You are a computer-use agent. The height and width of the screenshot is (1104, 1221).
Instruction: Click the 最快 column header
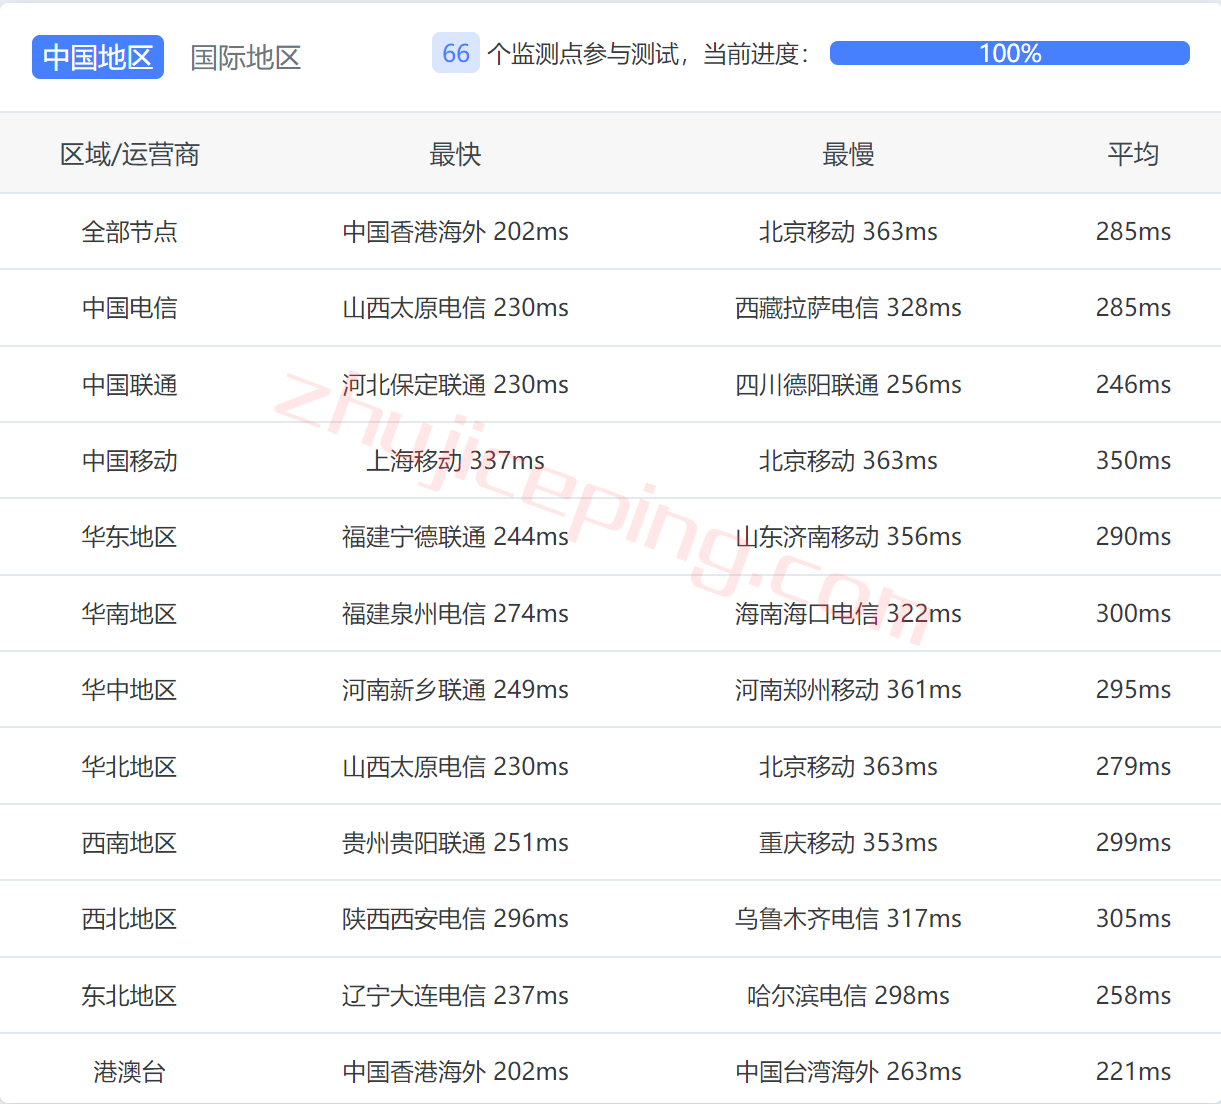click(455, 154)
